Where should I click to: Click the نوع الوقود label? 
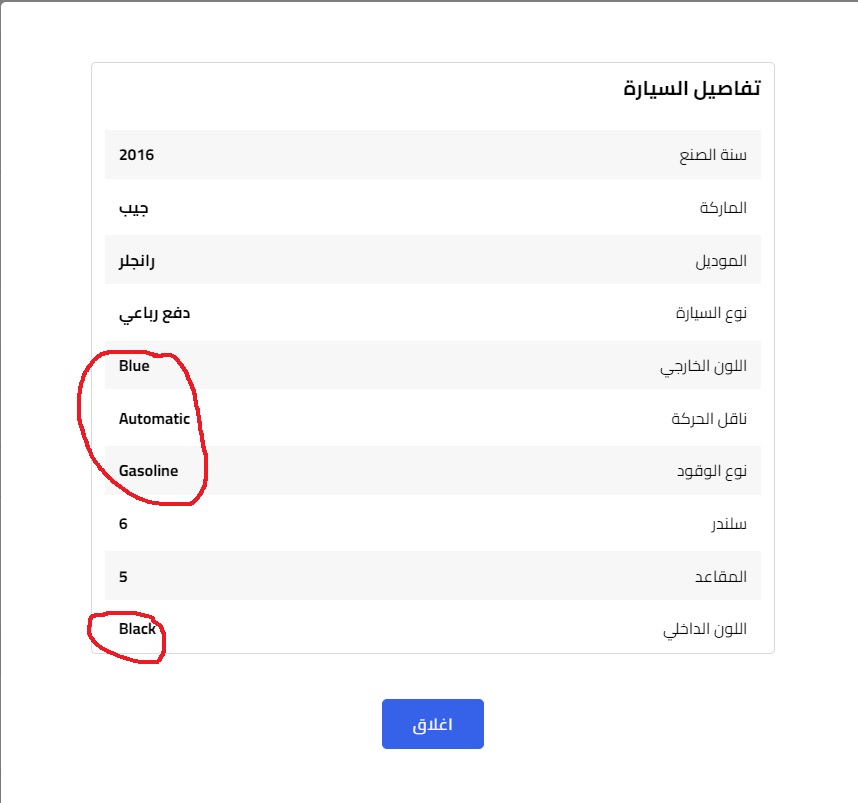(x=711, y=471)
